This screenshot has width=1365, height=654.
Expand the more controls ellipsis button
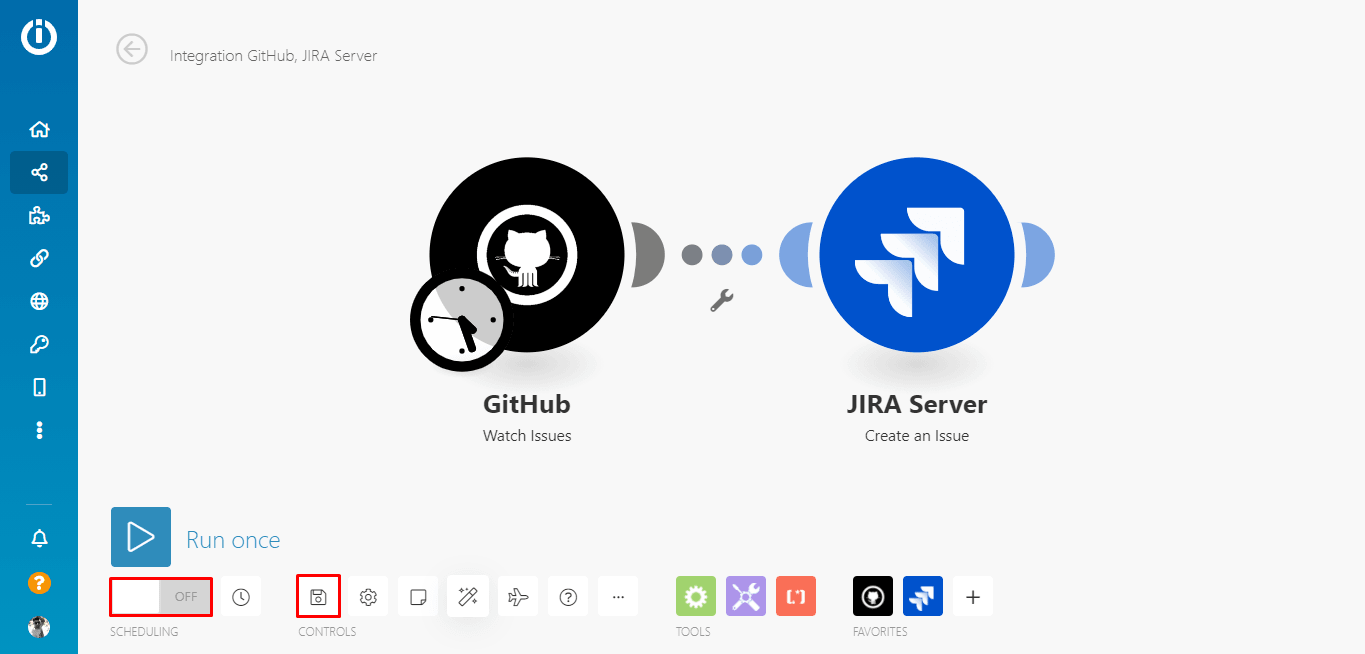pos(618,597)
